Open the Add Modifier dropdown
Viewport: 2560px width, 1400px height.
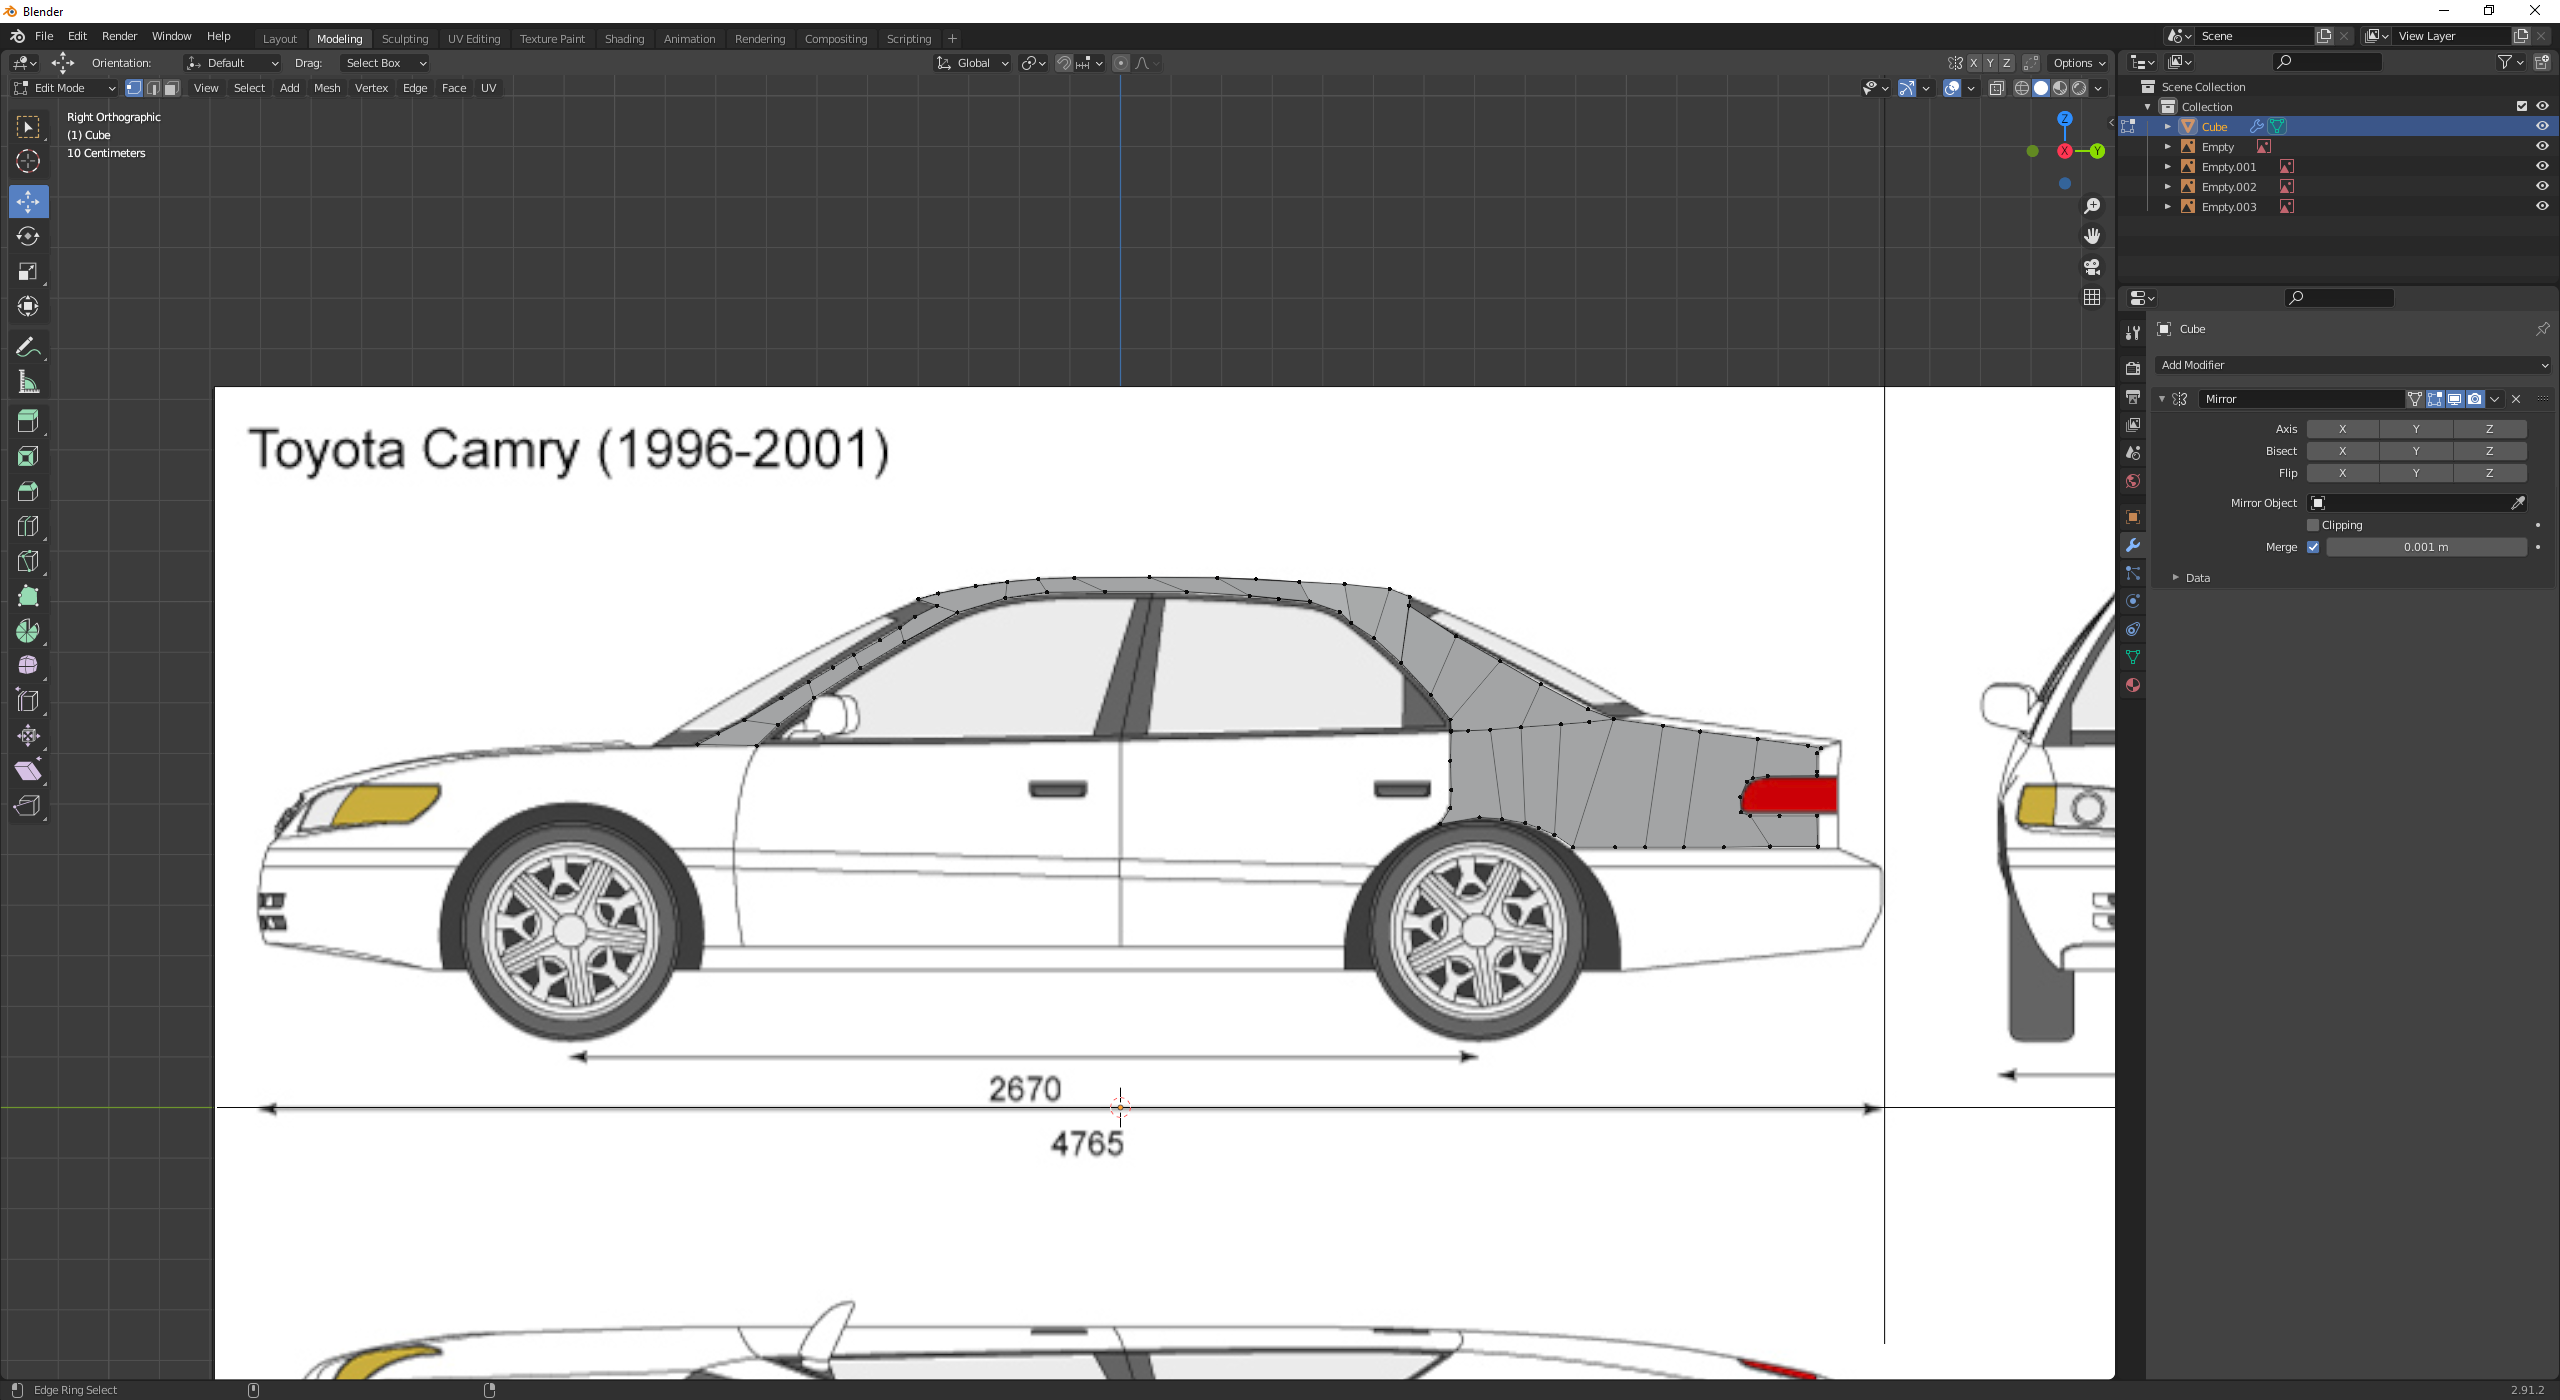(2354, 365)
